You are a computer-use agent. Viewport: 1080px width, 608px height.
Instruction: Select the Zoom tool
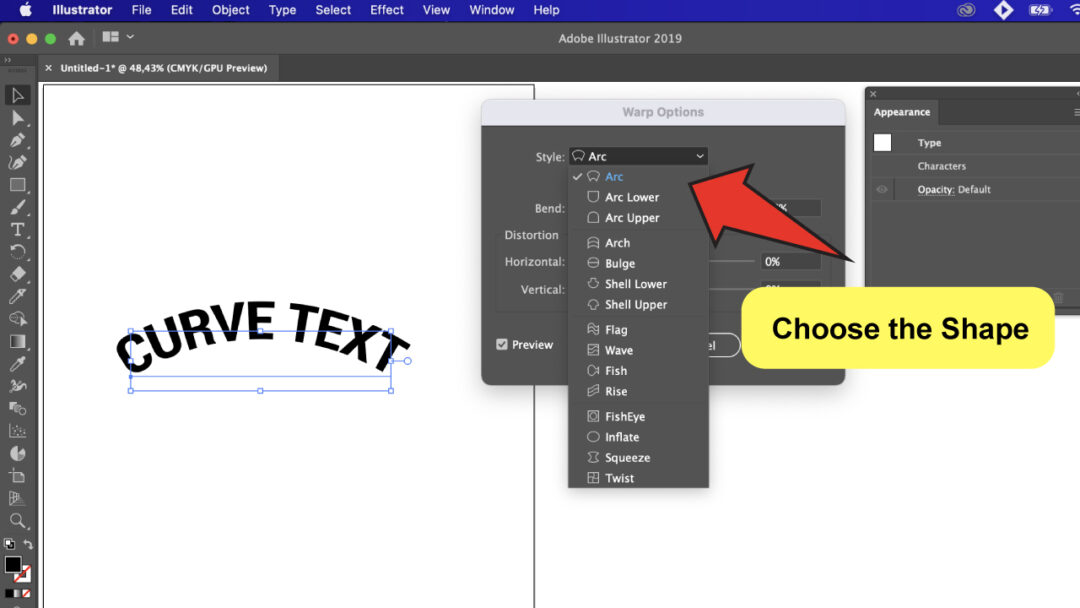(17, 521)
